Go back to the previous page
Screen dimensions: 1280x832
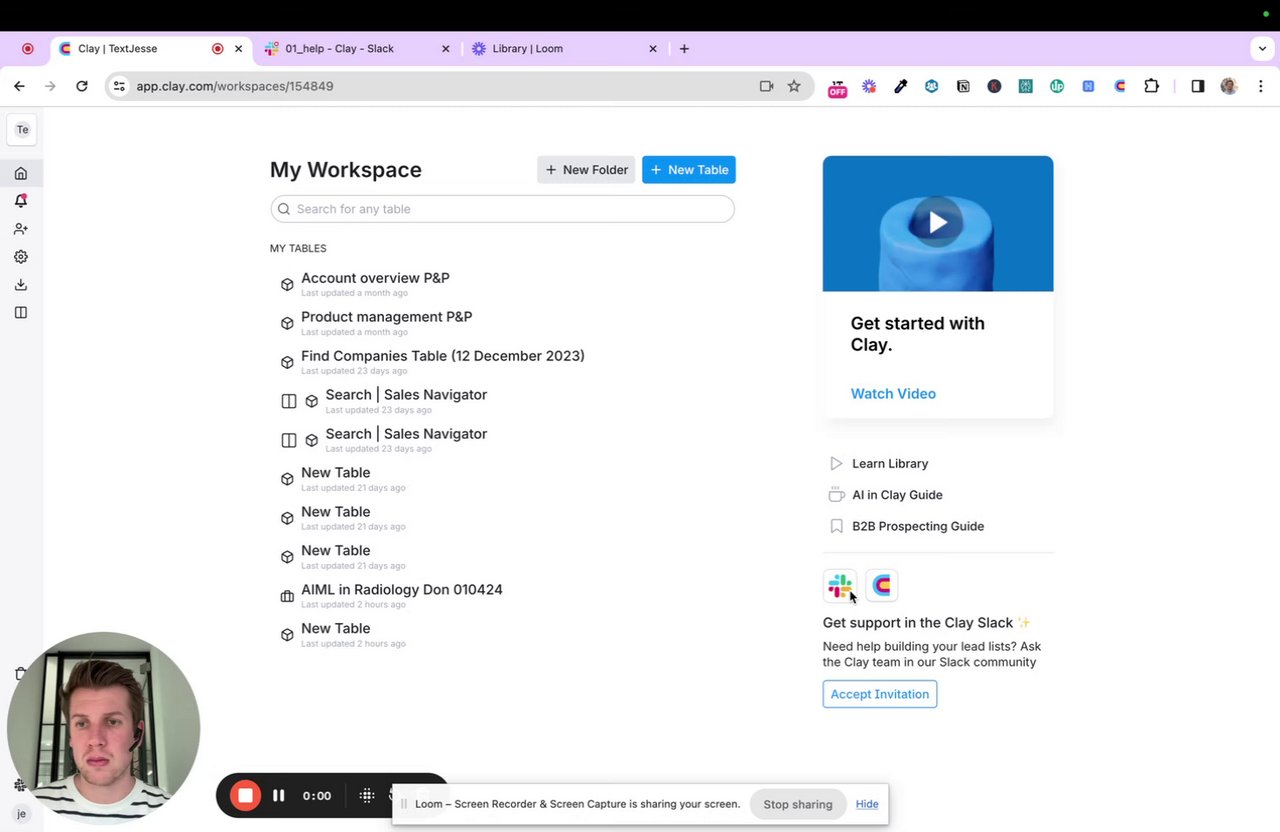(x=19, y=87)
